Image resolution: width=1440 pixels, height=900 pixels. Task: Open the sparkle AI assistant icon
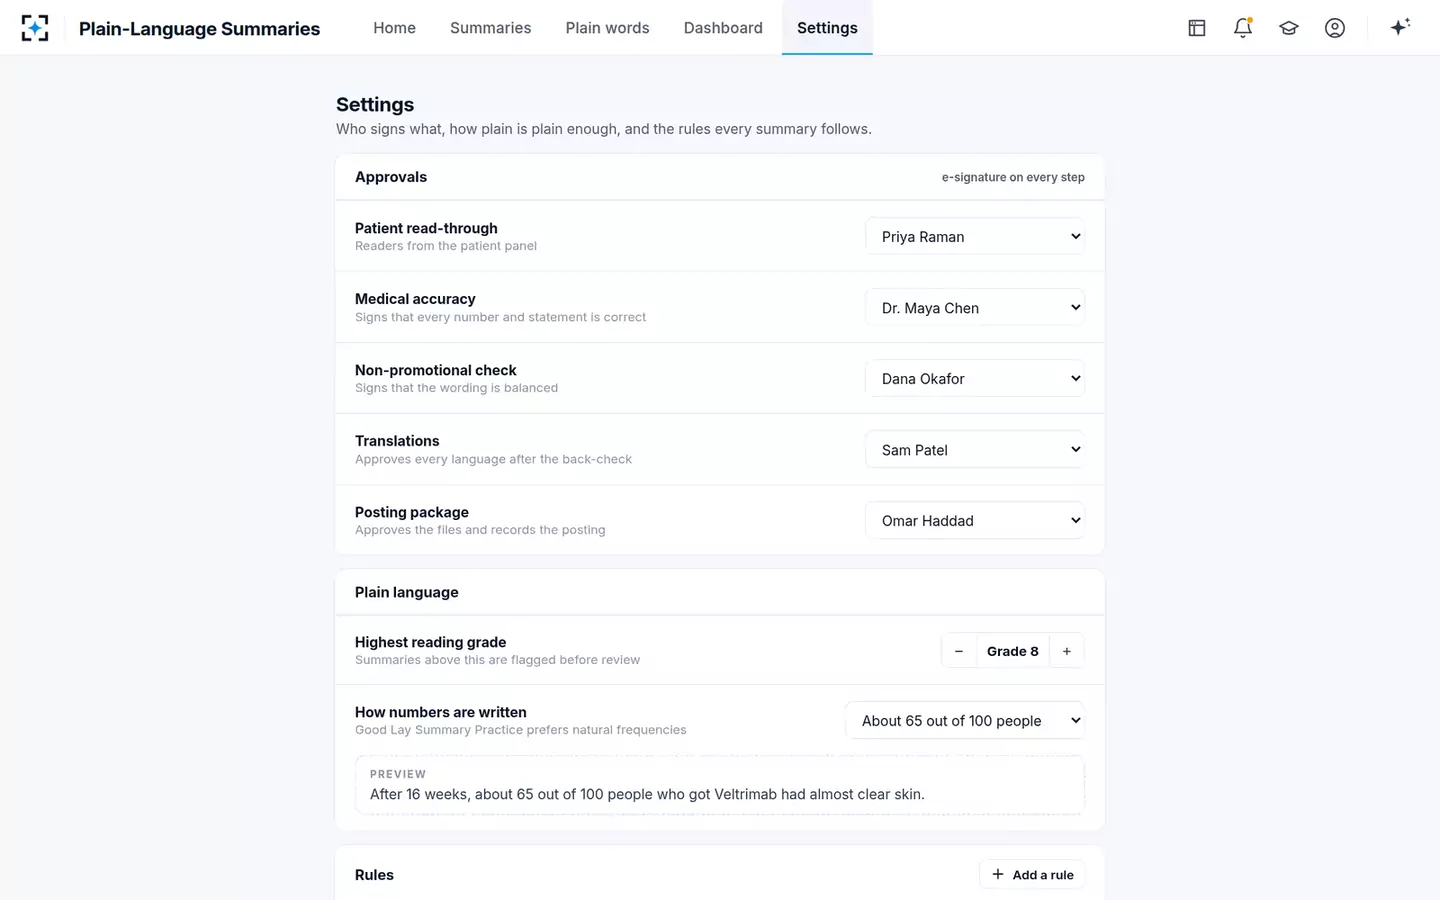[1400, 27]
